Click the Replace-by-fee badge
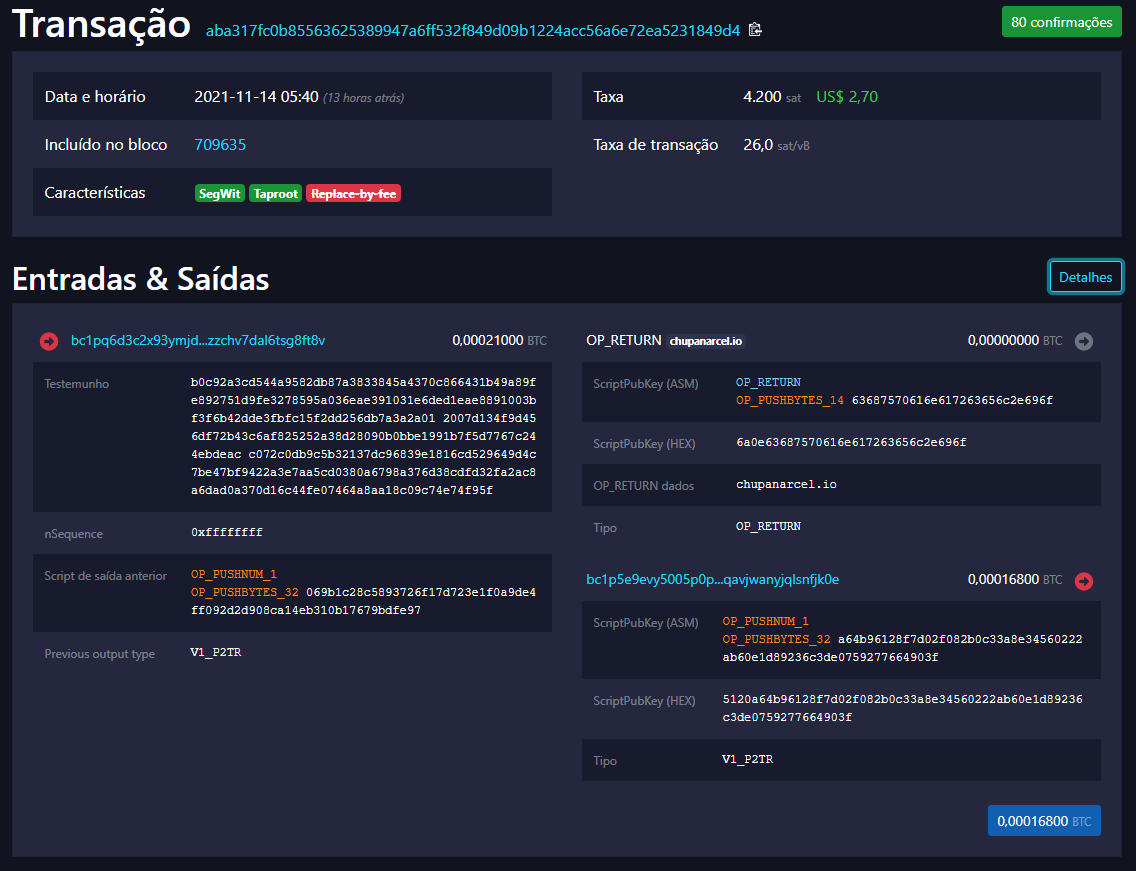Viewport: 1136px width, 871px height. point(353,194)
